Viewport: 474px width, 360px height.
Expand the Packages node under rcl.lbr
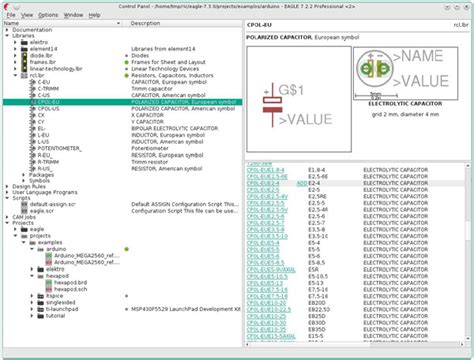pos(24,175)
